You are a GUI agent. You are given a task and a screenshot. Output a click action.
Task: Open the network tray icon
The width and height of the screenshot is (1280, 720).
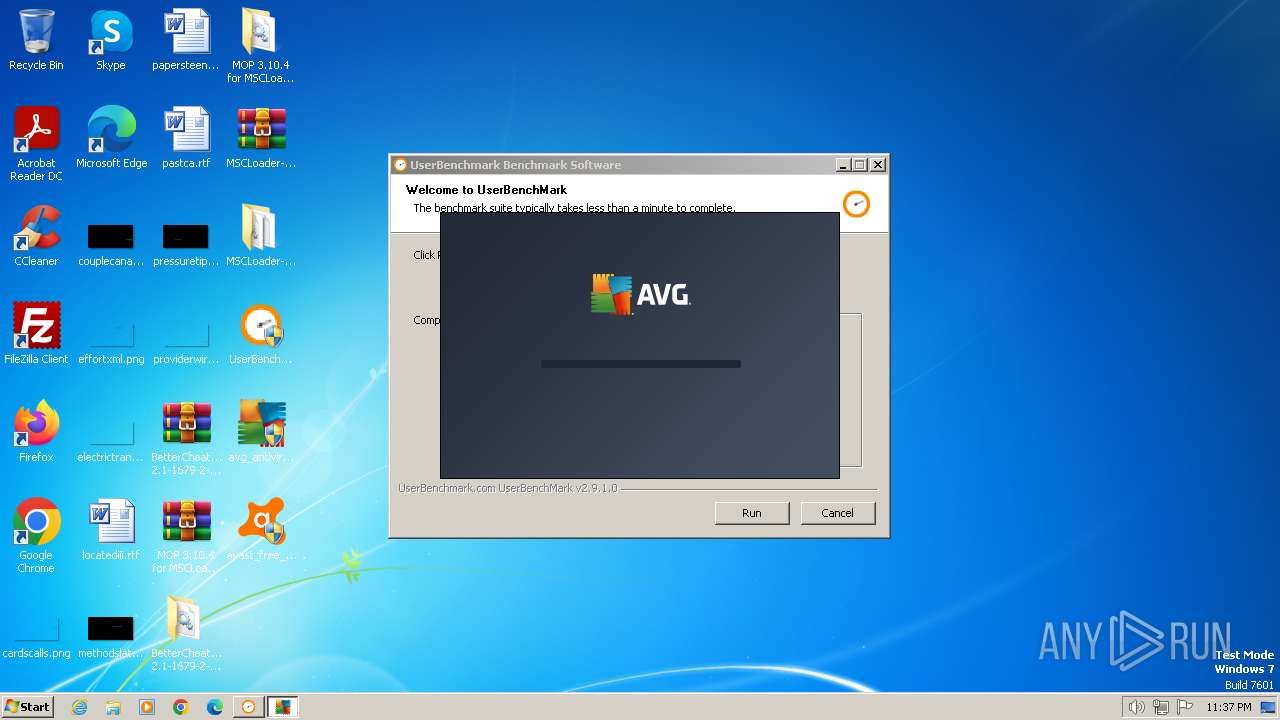[x=1161, y=707]
